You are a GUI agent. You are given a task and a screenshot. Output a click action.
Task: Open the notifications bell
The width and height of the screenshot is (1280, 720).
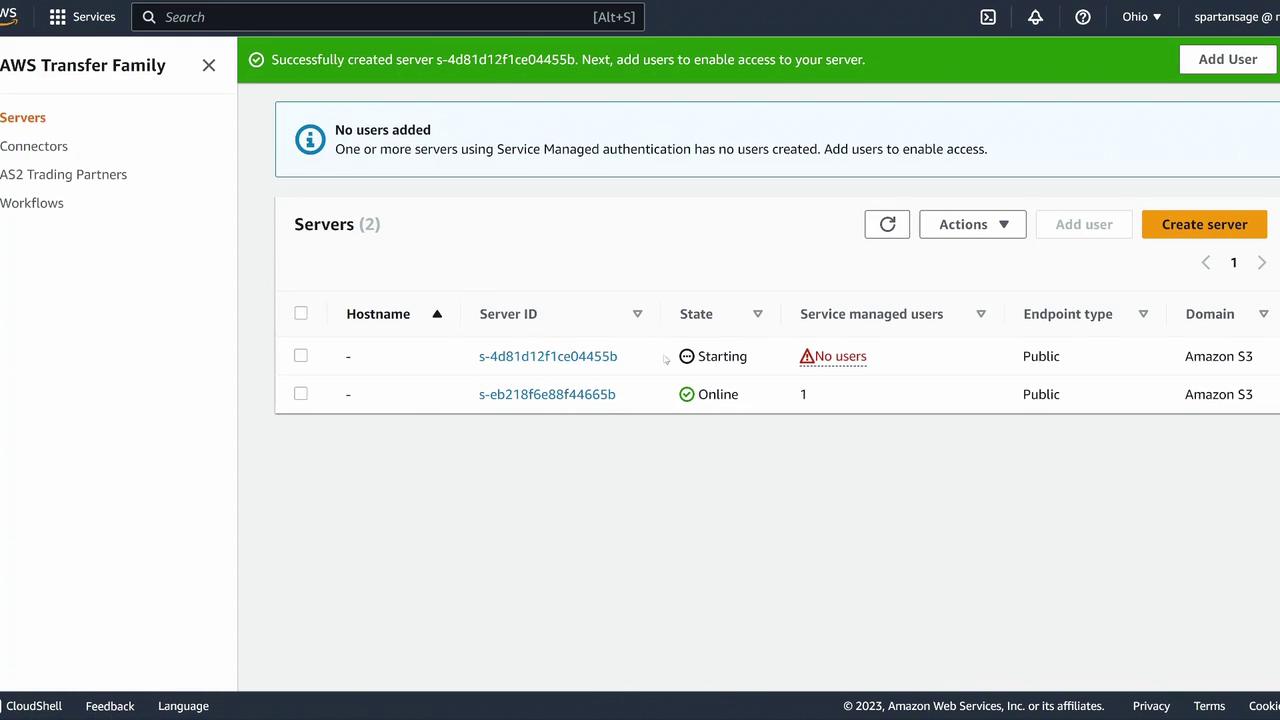1035,17
